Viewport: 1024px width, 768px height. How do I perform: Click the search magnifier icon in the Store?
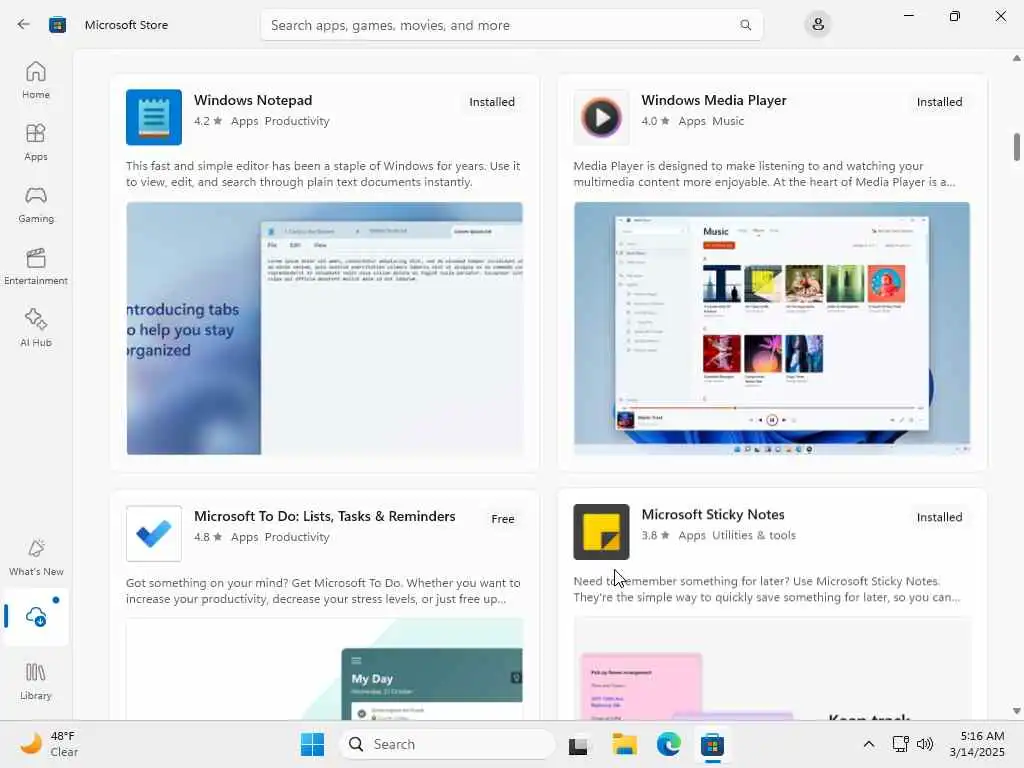point(745,25)
